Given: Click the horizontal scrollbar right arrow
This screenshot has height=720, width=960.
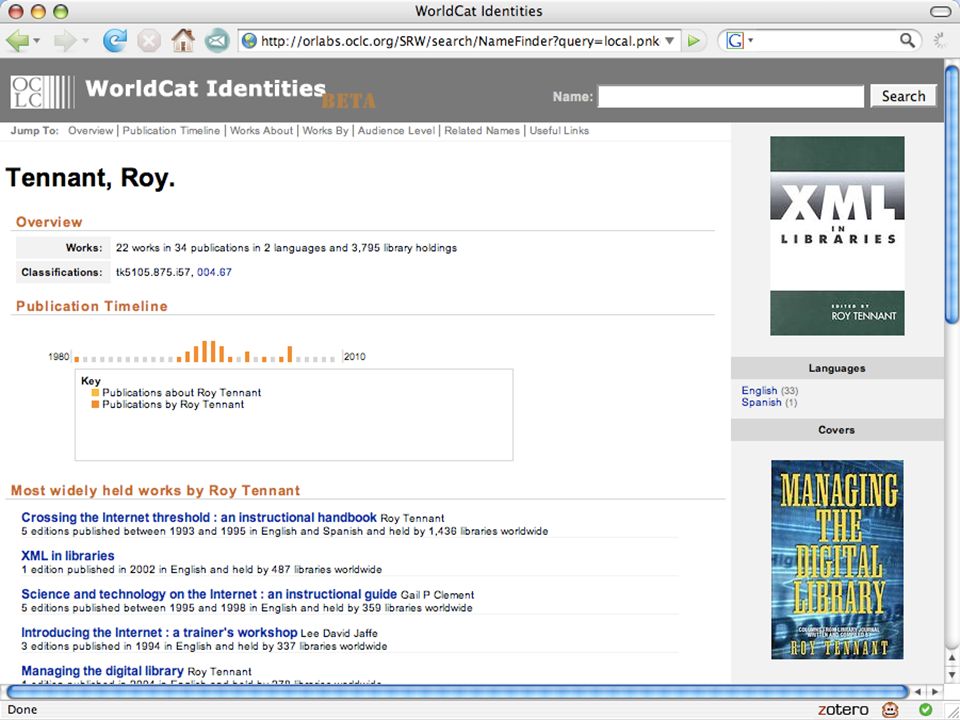Looking at the screenshot, I should tap(935, 692).
